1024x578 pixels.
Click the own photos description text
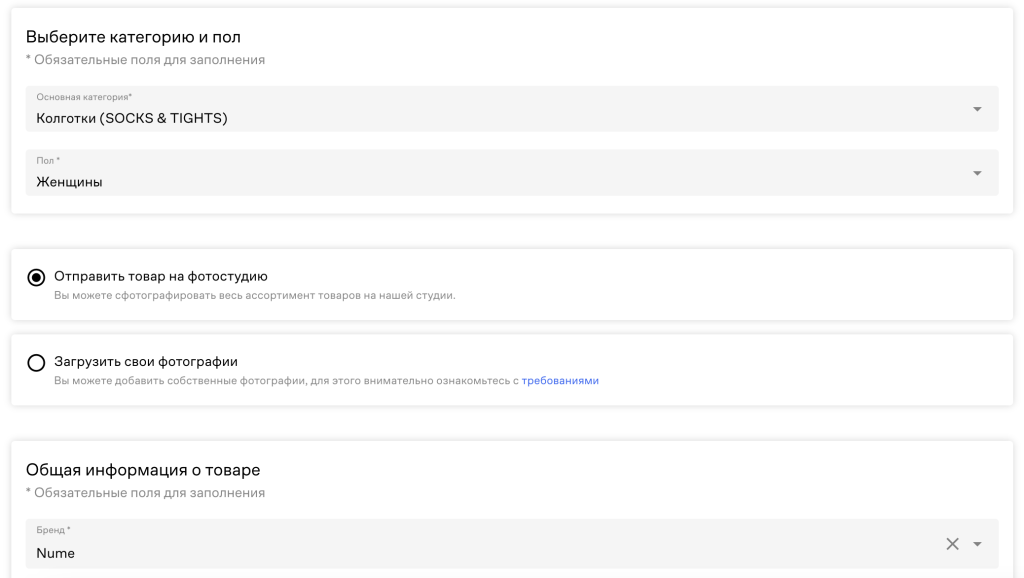286,381
